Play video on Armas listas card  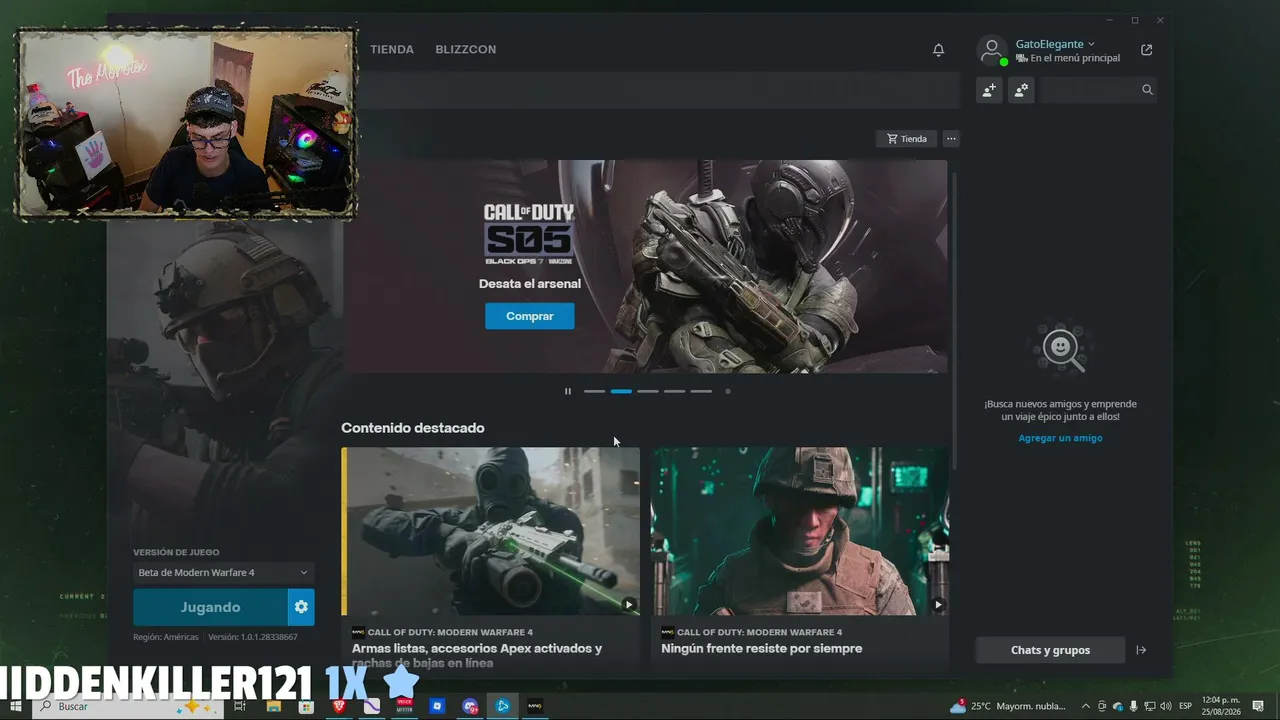628,604
